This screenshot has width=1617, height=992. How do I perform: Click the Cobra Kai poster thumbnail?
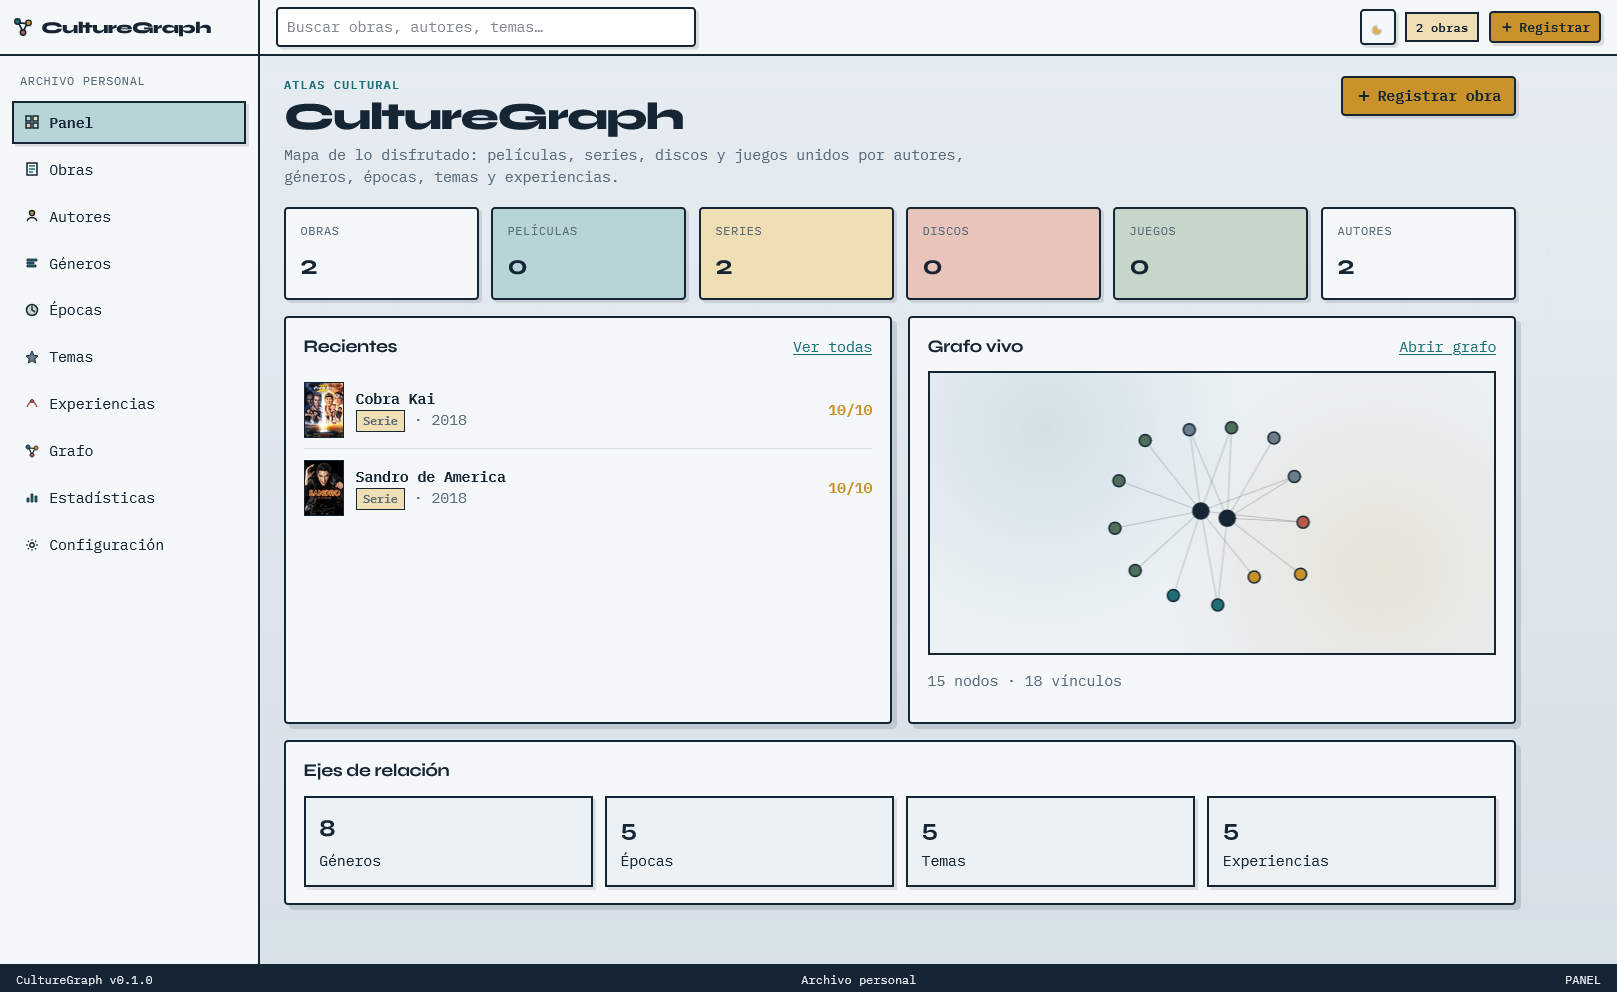point(324,410)
